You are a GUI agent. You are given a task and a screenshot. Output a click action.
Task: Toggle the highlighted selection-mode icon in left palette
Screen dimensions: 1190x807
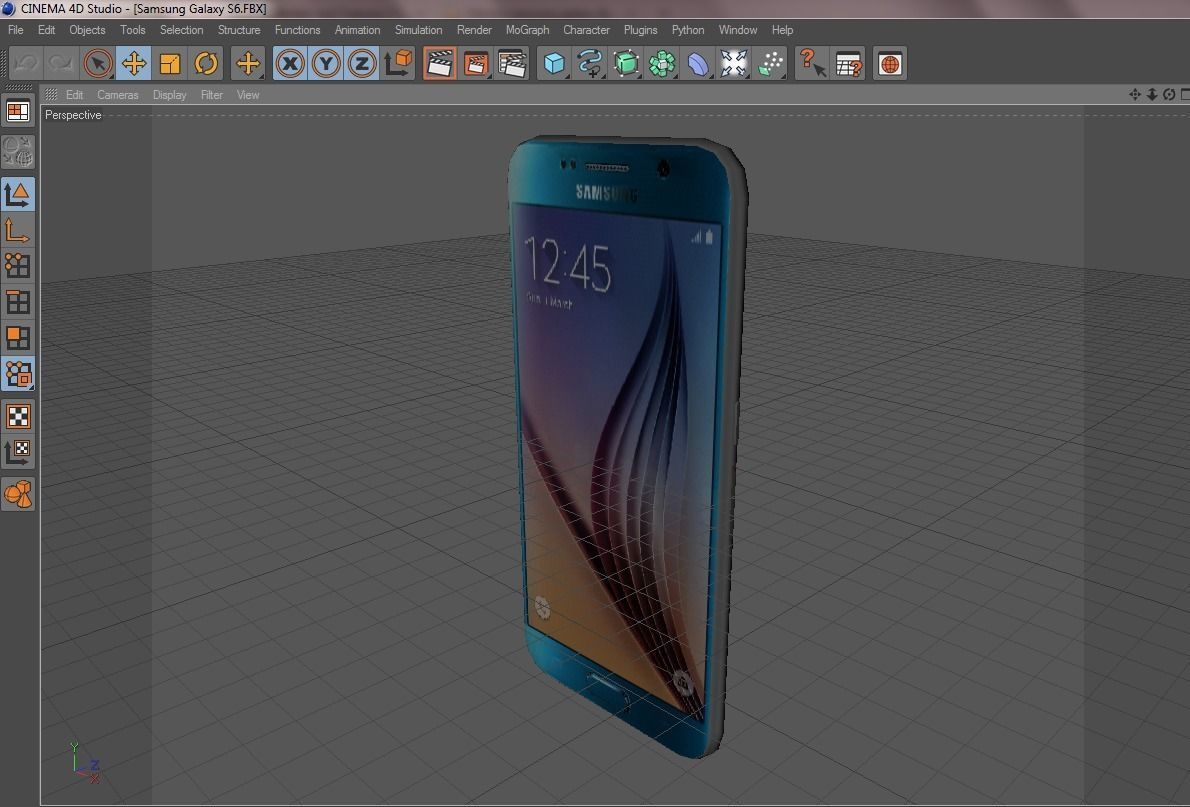pyautogui.click(x=18, y=374)
